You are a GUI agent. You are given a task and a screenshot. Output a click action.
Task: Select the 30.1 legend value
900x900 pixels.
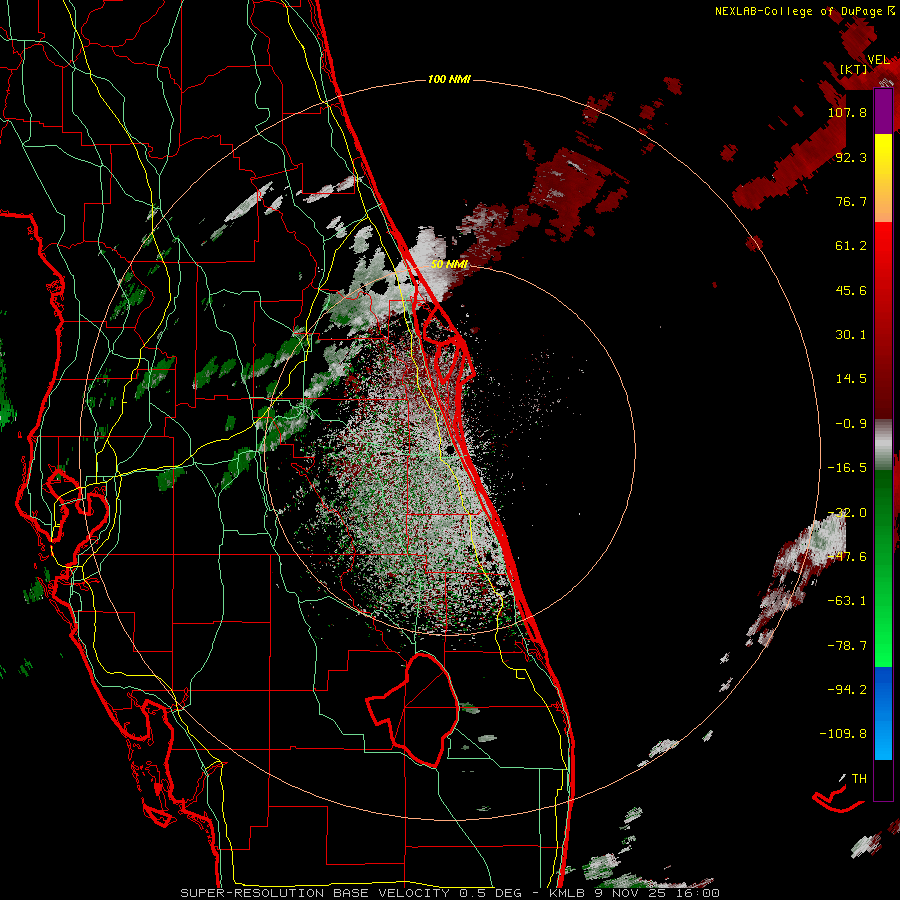[x=851, y=335]
